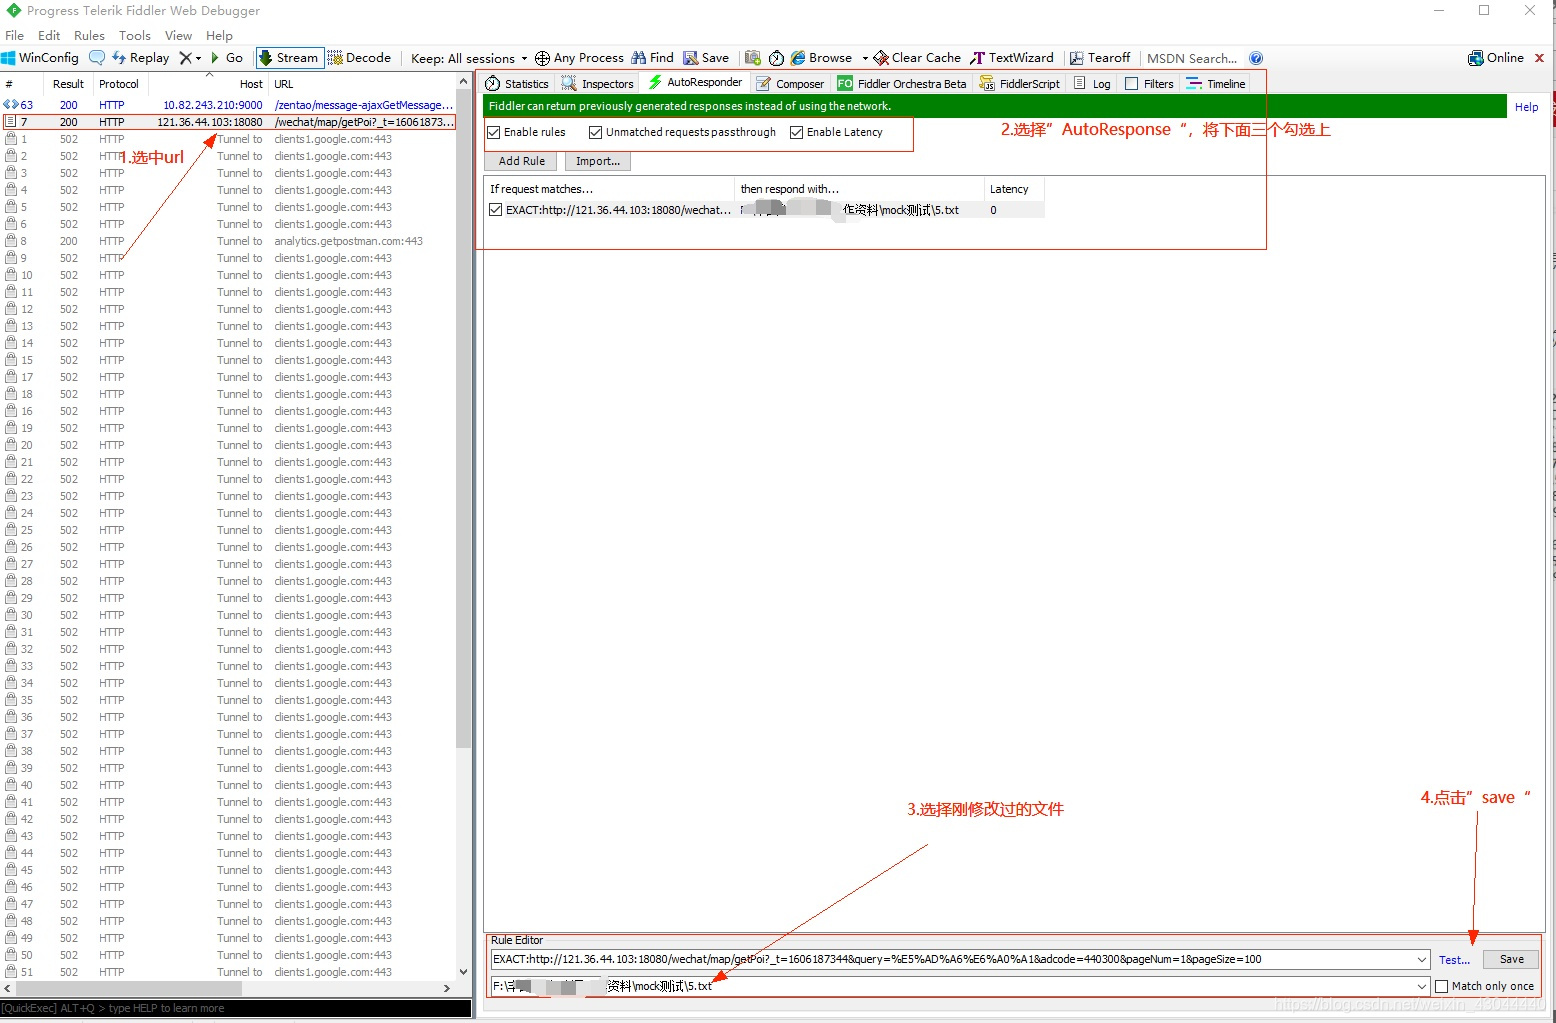The image size is (1556, 1023).
Task: Open the View menu
Action: tap(178, 35)
